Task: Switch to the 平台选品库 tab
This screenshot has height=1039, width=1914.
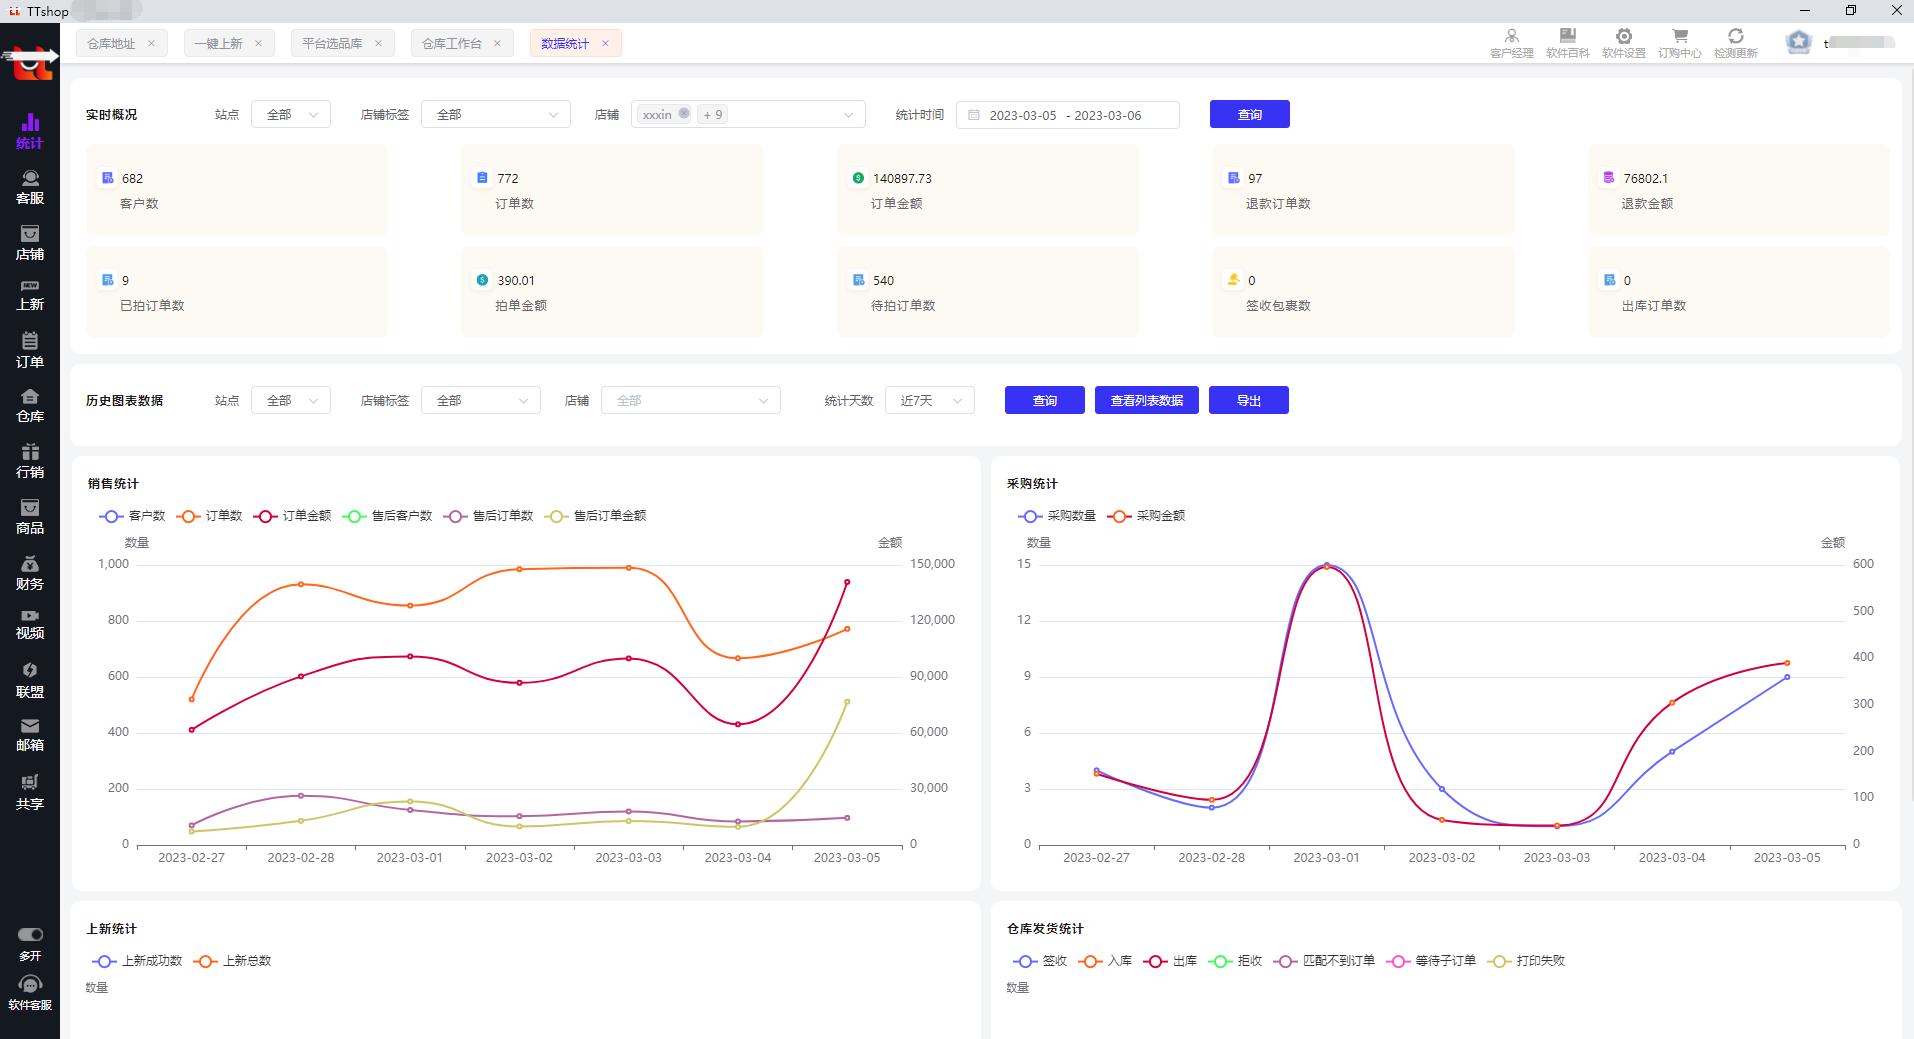Action: [332, 44]
